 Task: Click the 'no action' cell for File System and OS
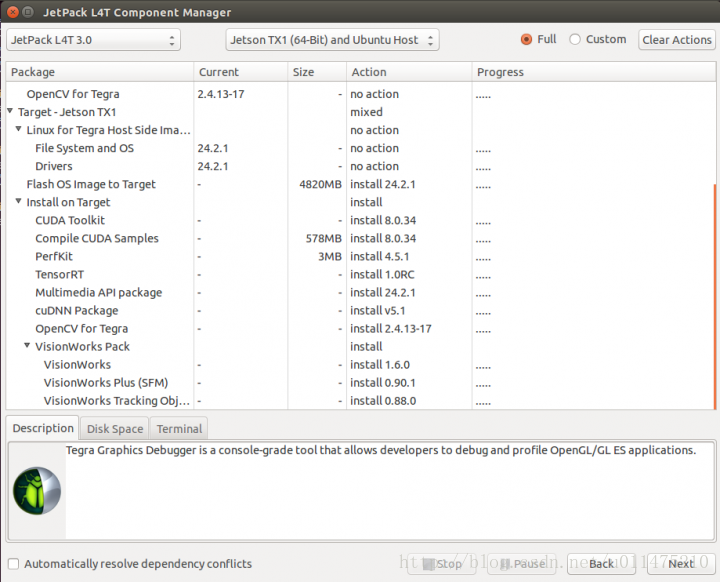[374, 148]
